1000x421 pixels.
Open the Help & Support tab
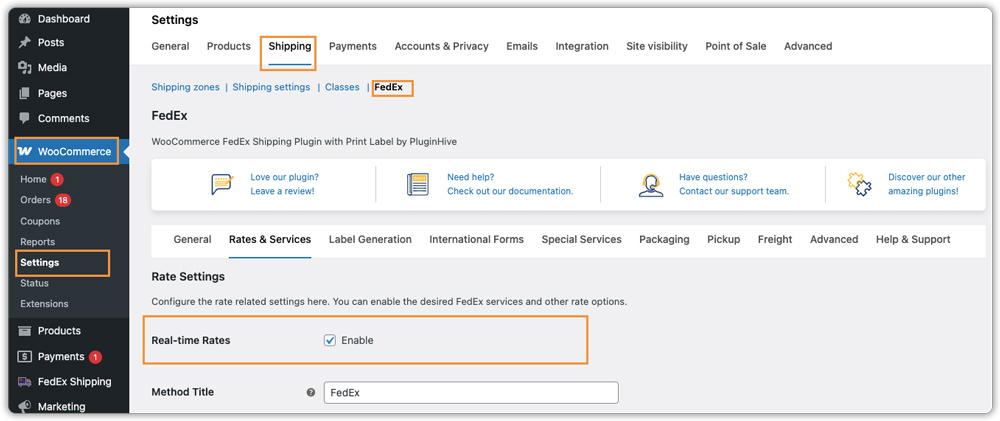(913, 239)
